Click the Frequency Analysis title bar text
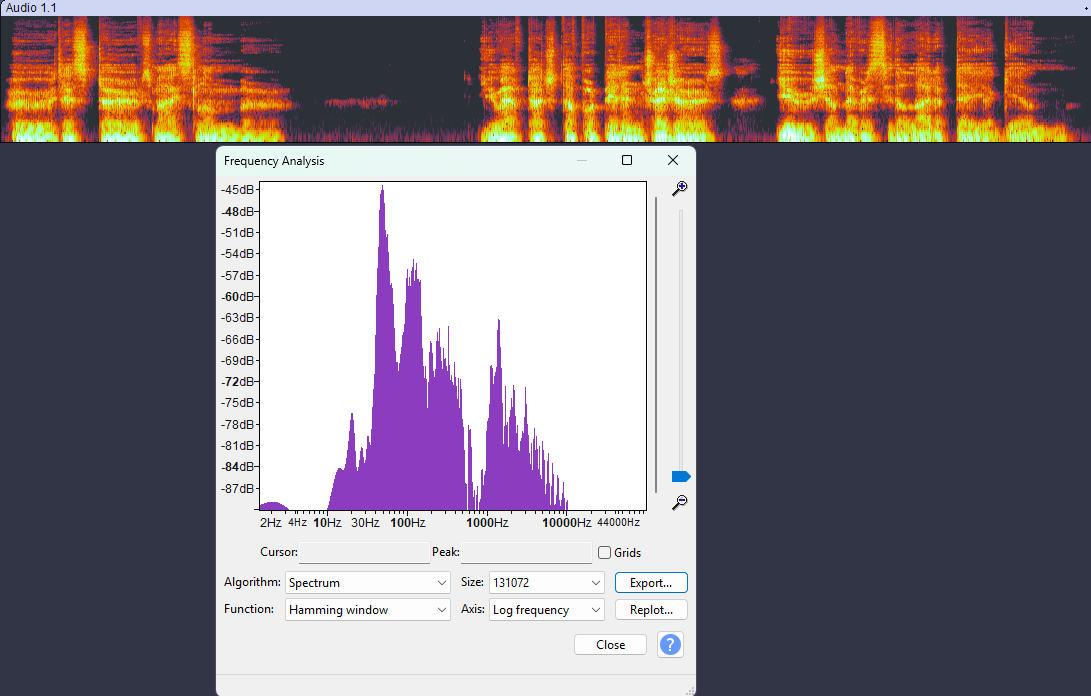Image resolution: width=1091 pixels, height=696 pixels. point(274,161)
